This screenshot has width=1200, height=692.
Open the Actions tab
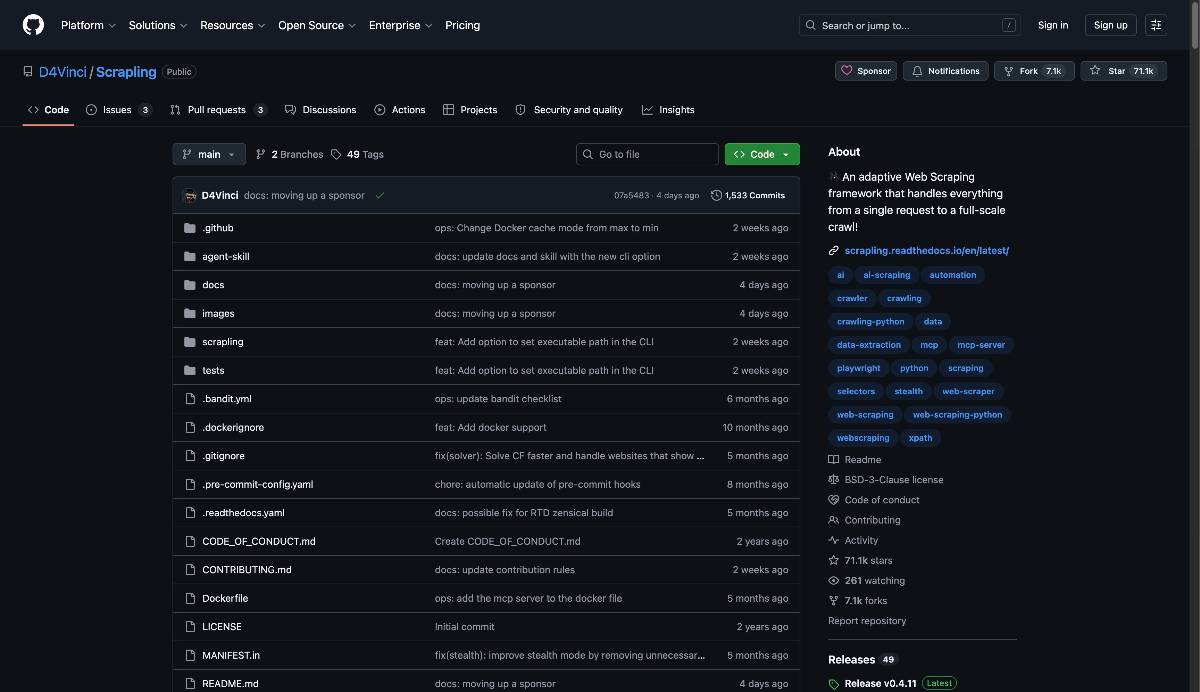(400, 110)
